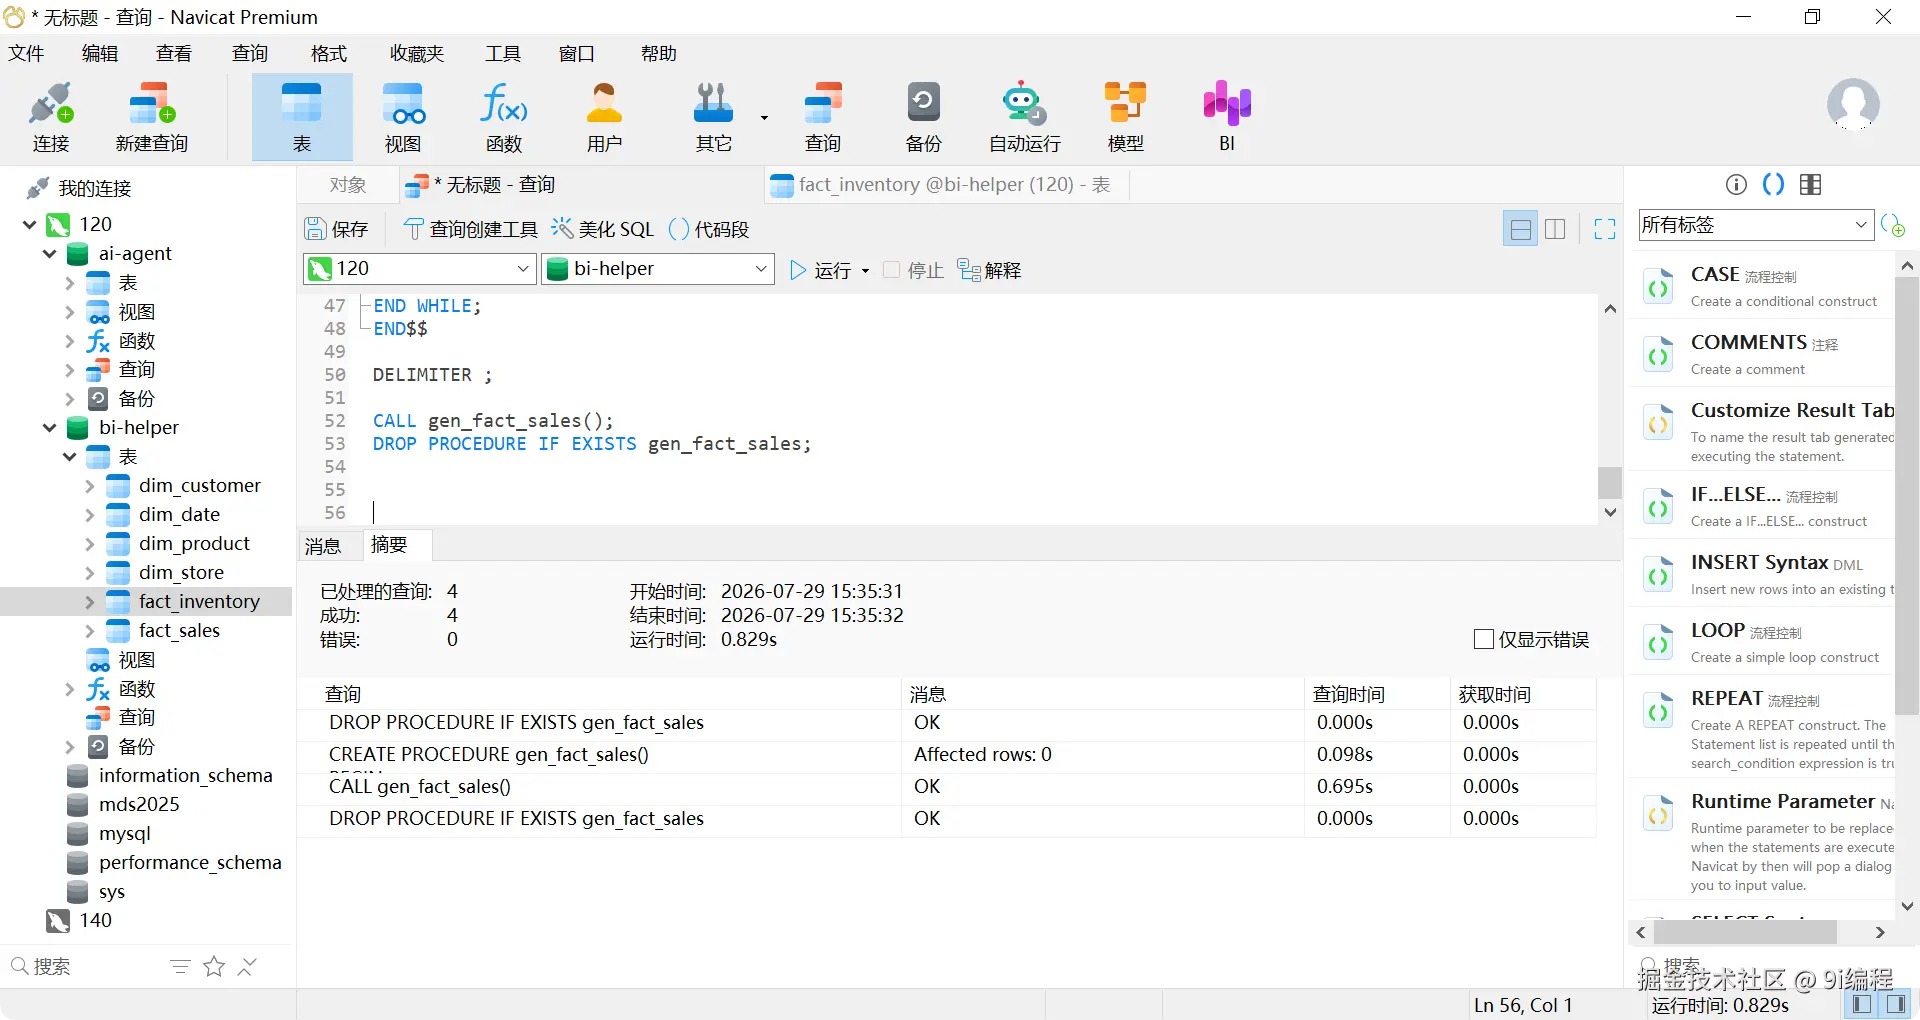
Task: Open the 函数 (Function) toolbar icon
Action: click(504, 117)
